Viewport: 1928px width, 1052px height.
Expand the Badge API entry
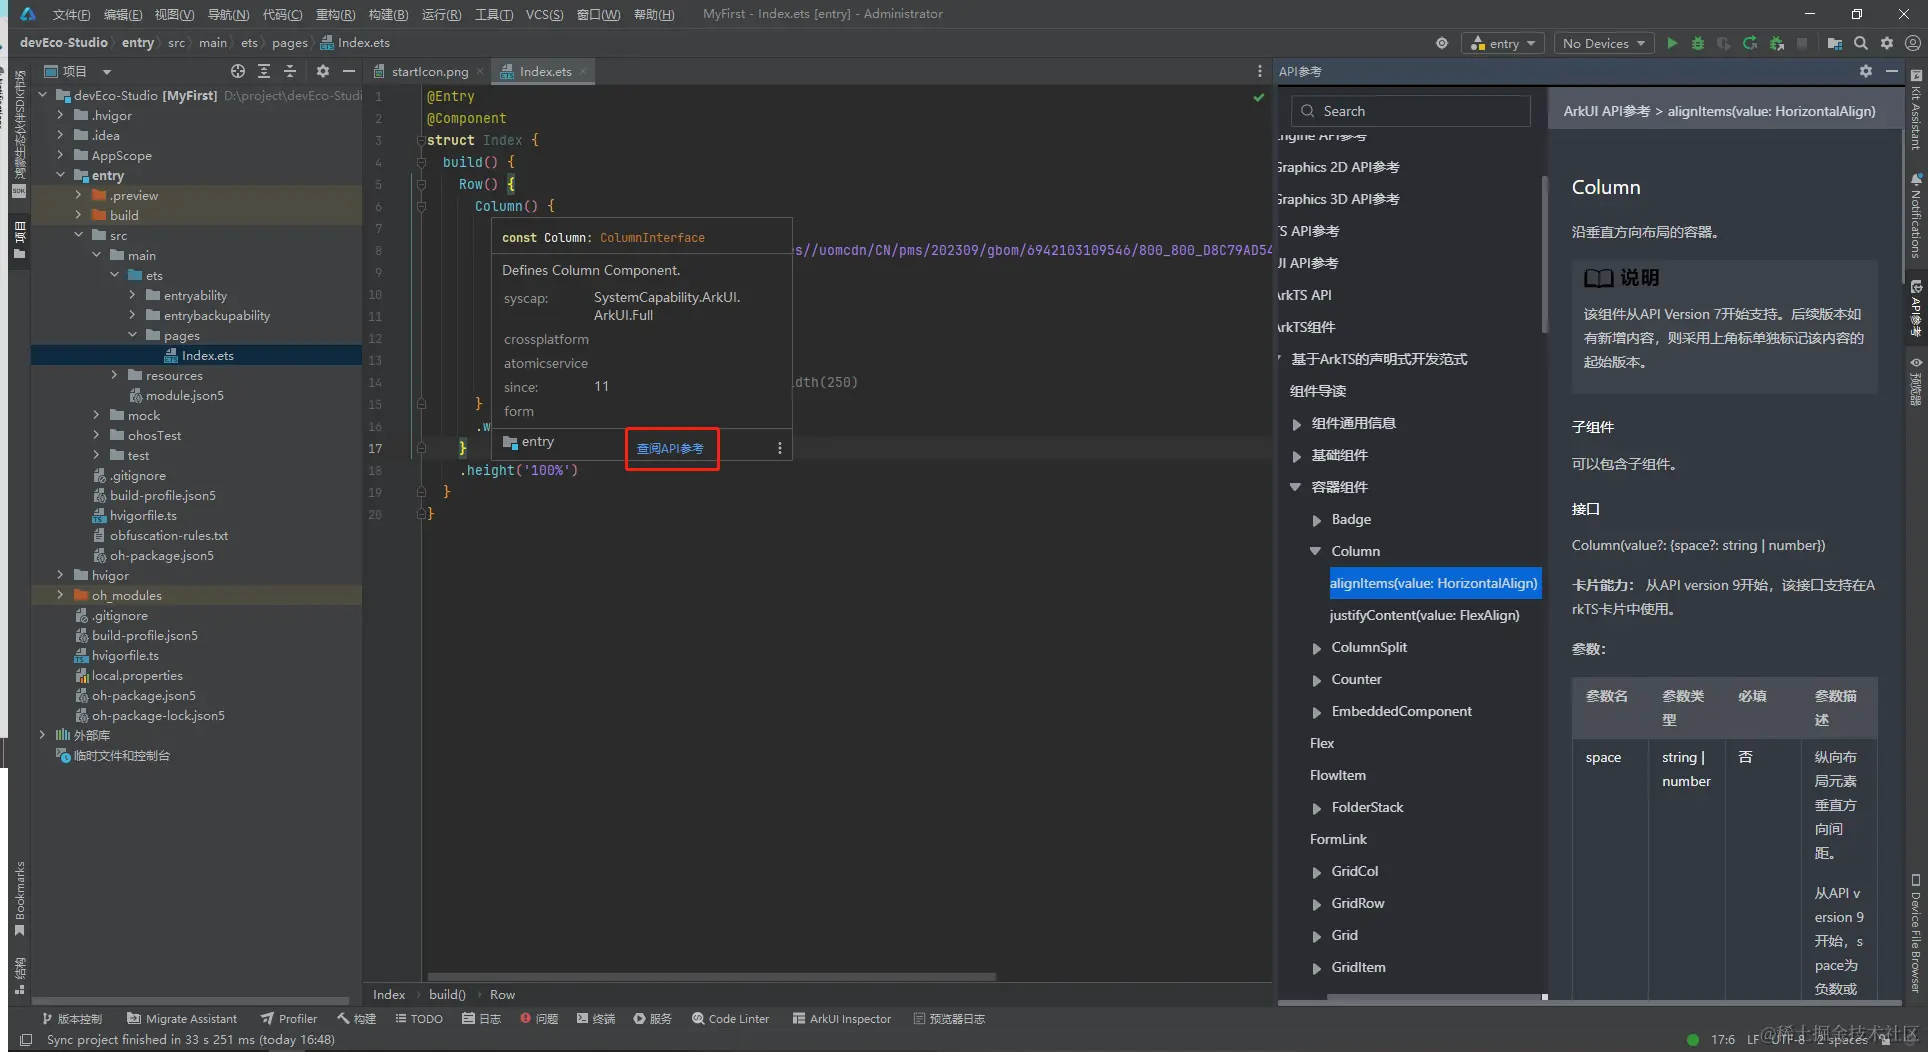tap(1317, 520)
